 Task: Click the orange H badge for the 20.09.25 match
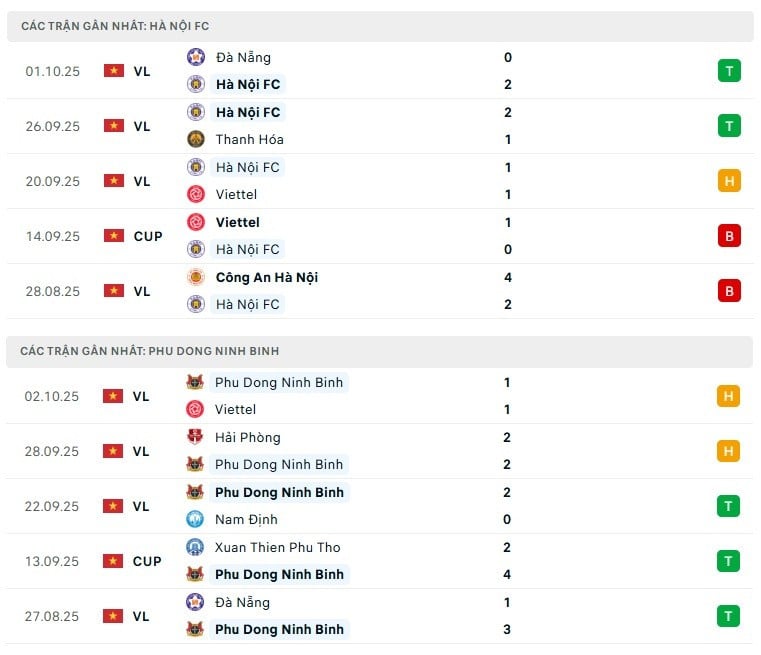coord(729,181)
